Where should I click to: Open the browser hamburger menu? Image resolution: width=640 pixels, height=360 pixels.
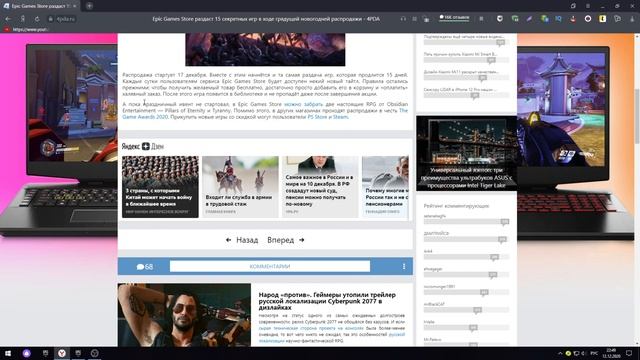[588, 6]
